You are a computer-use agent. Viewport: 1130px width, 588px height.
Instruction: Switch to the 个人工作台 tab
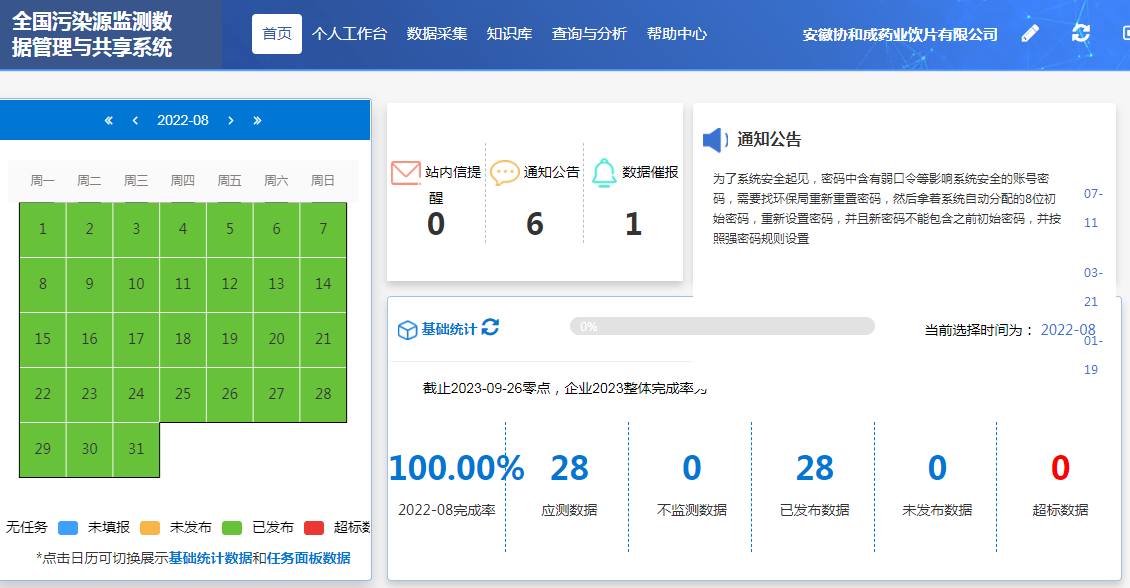[x=349, y=34]
